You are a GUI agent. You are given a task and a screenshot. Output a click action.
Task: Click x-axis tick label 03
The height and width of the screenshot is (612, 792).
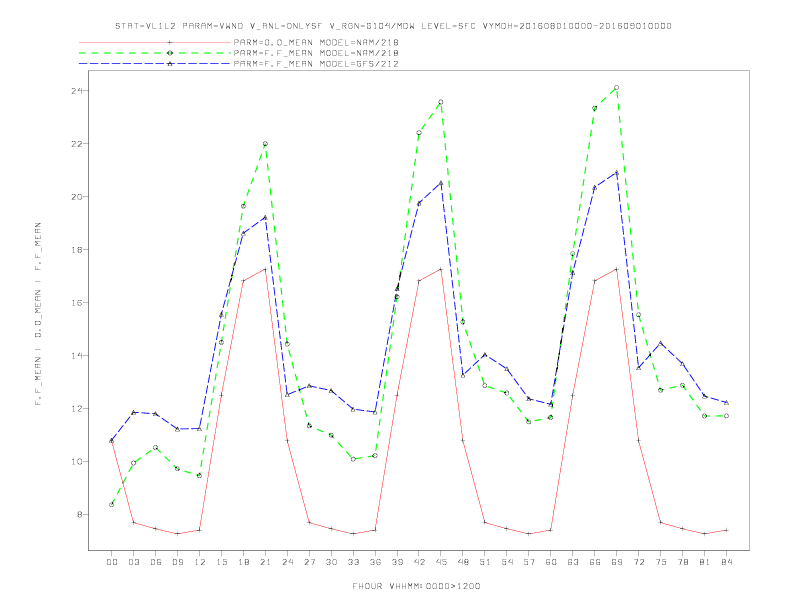[x=134, y=562]
